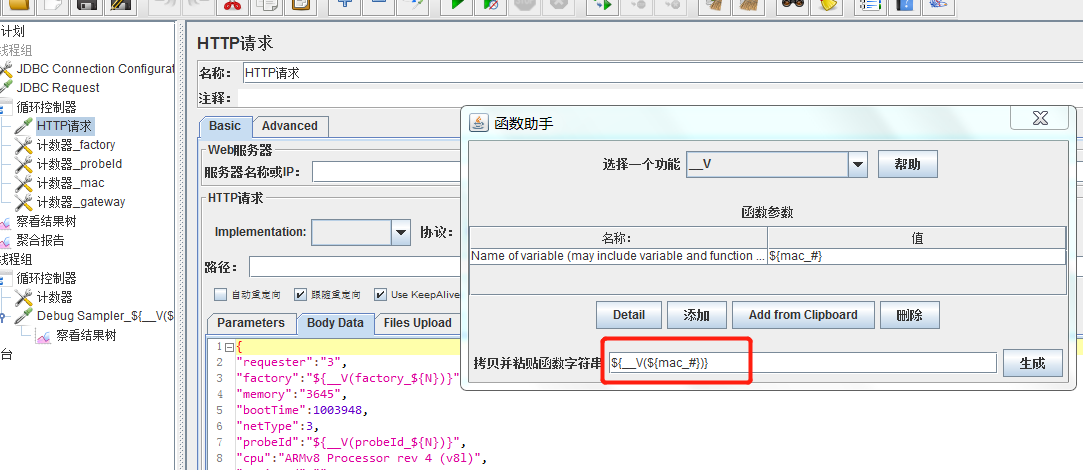The width and height of the screenshot is (1083, 470).
Task: Click the 名称 name input field
Action: [662, 73]
